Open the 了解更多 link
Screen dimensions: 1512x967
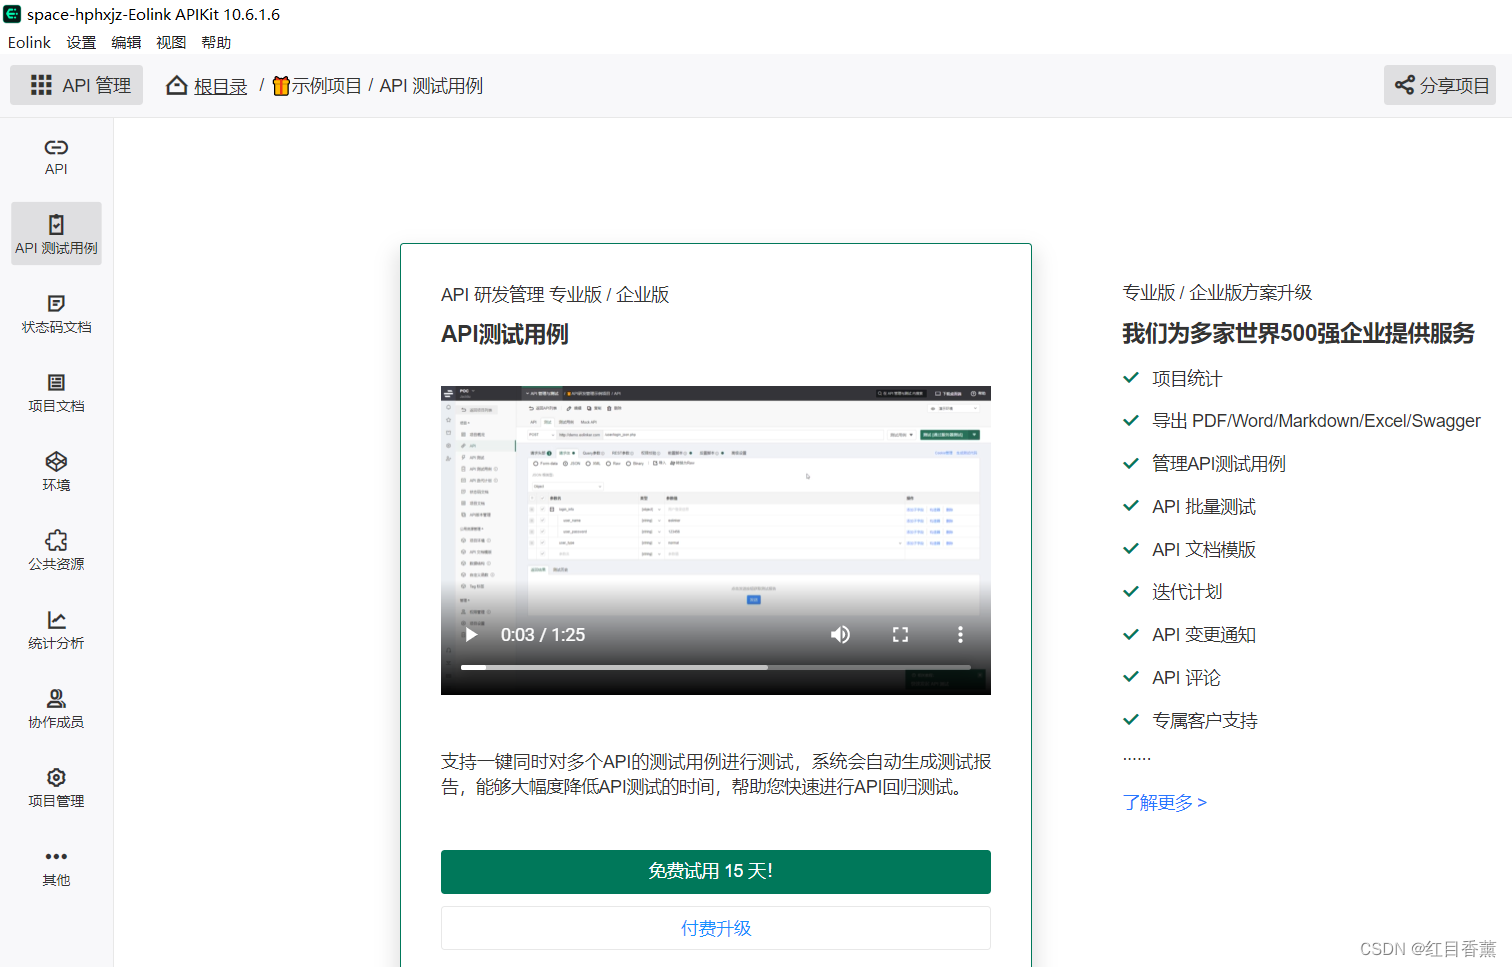[x=1164, y=802]
